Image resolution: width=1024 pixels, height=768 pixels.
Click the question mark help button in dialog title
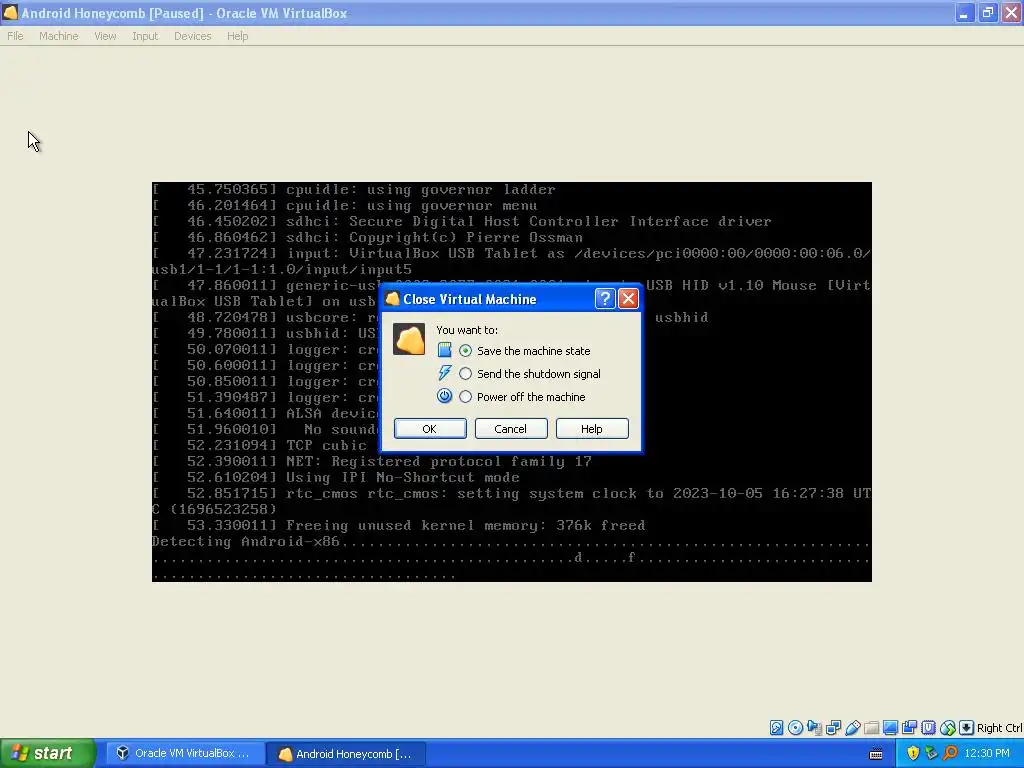click(x=605, y=298)
